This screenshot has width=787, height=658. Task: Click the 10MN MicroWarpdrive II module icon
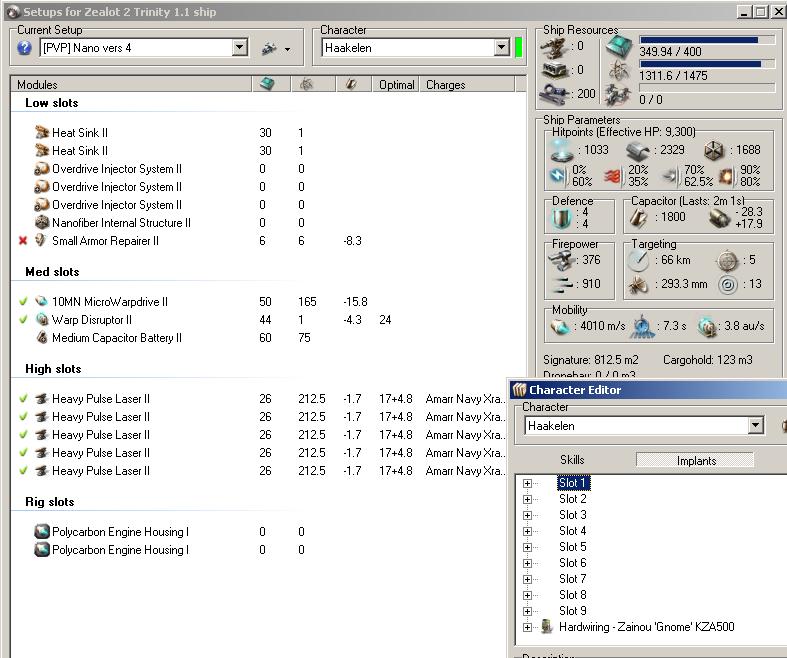tap(41, 302)
